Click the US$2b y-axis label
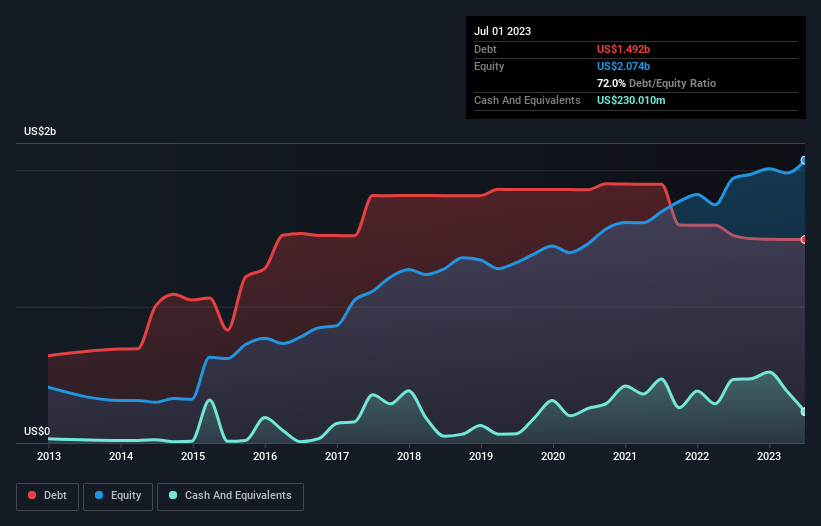821x526 pixels. [40, 131]
